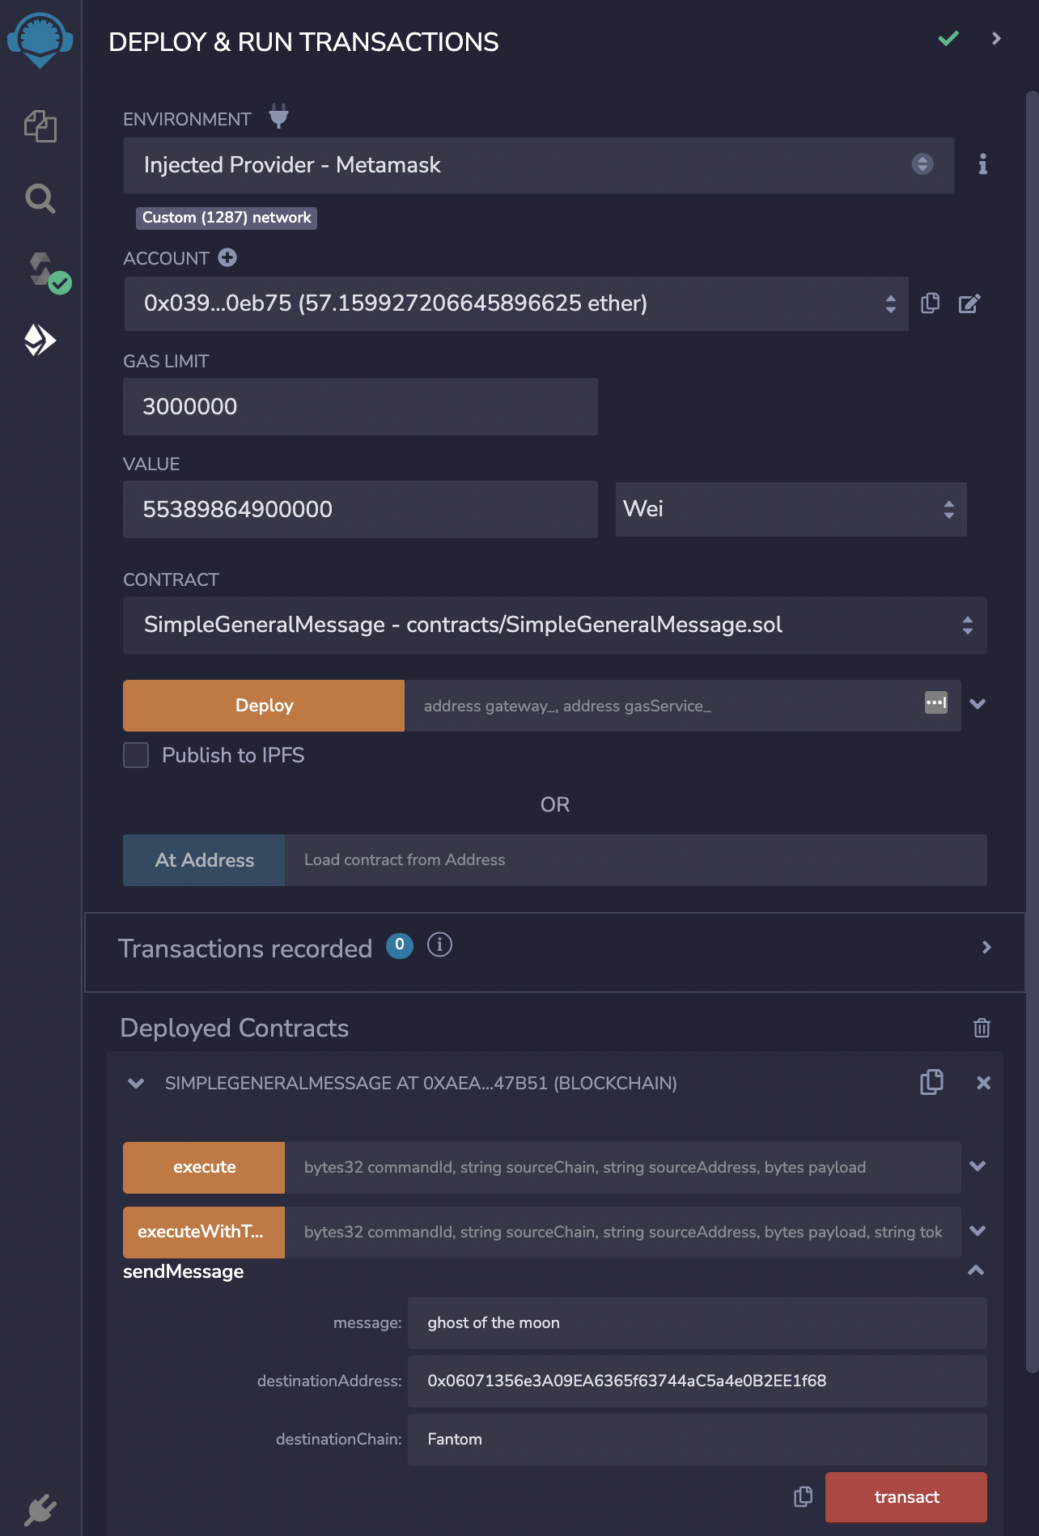Open the Contract selection dropdown

pyautogui.click(x=555, y=625)
